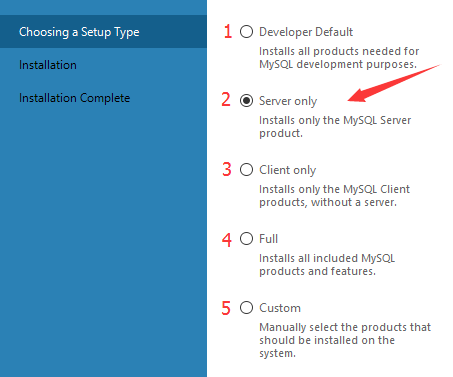453x377 pixels.
Task: Click description 'Installs only the MySQL Client'
Action: coord(334,189)
